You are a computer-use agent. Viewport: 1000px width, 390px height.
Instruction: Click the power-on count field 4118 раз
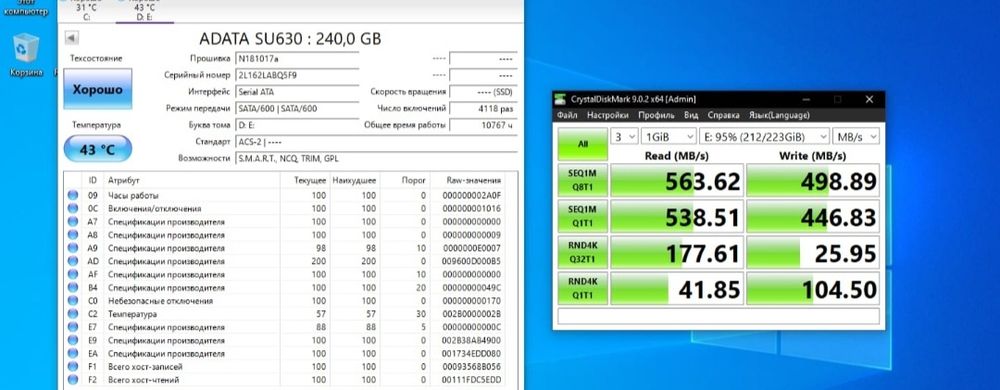[483, 109]
